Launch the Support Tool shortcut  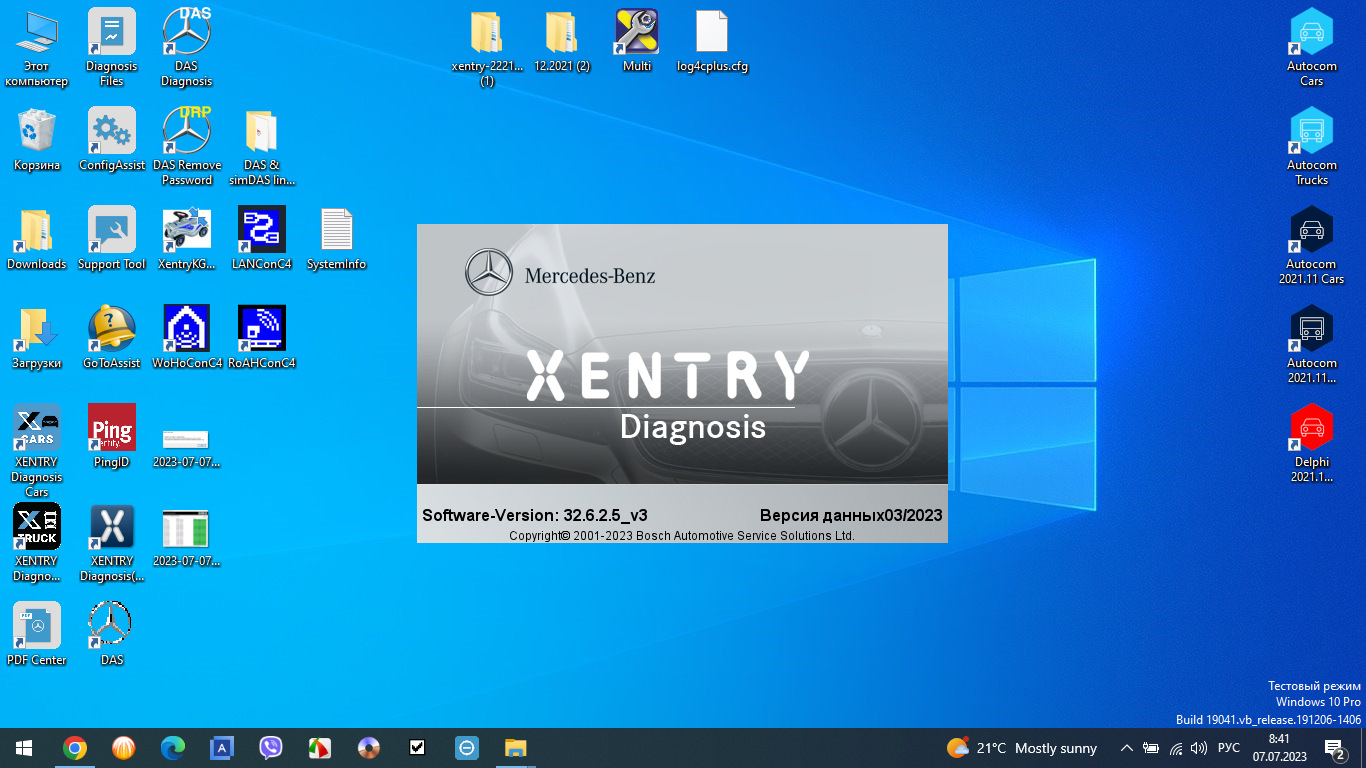tap(112, 237)
